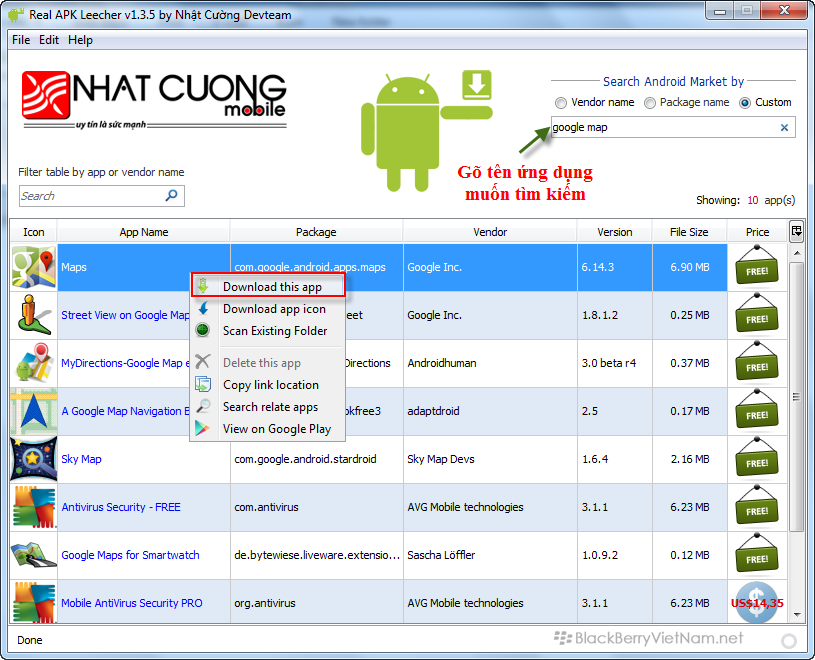Click the Antivirus Security - FREE name link
This screenshot has width=815, height=660.
click(x=121, y=507)
